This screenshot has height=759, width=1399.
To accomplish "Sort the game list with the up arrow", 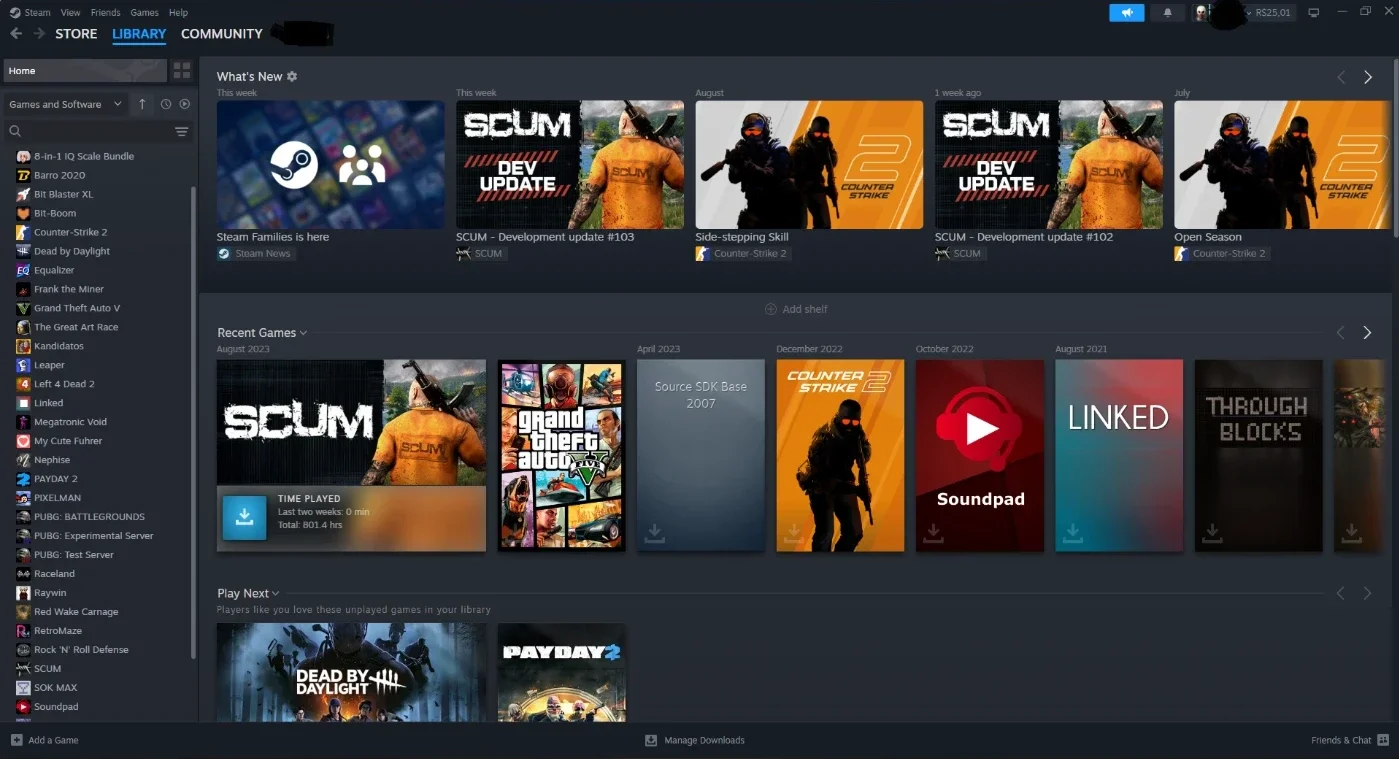I will (x=142, y=104).
